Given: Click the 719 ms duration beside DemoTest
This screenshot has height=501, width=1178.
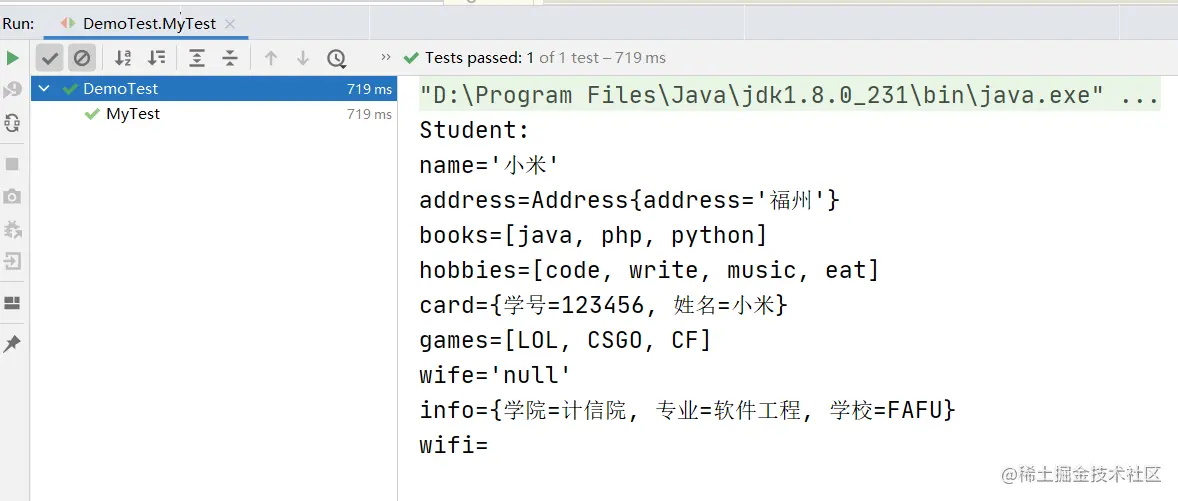Looking at the screenshot, I should tap(369, 89).
